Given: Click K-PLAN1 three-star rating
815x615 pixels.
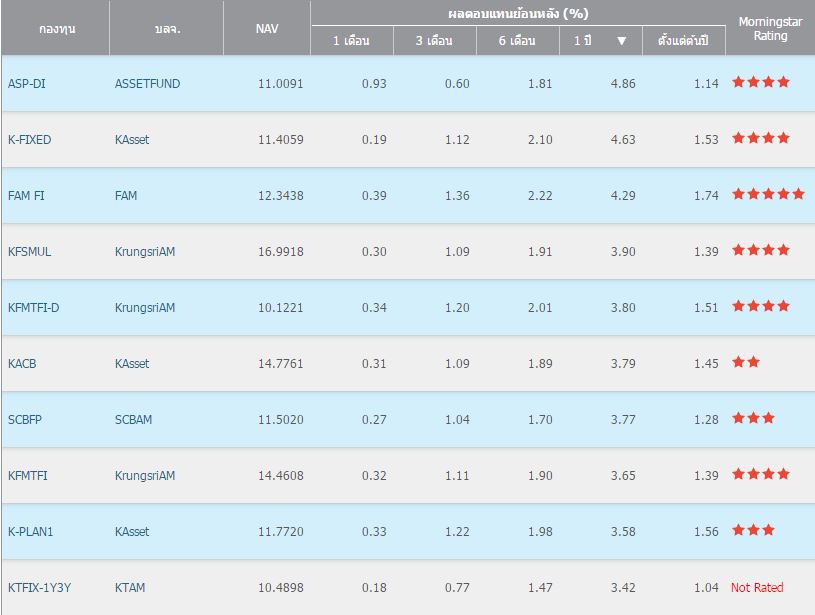Looking at the screenshot, I should click(753, 530).
